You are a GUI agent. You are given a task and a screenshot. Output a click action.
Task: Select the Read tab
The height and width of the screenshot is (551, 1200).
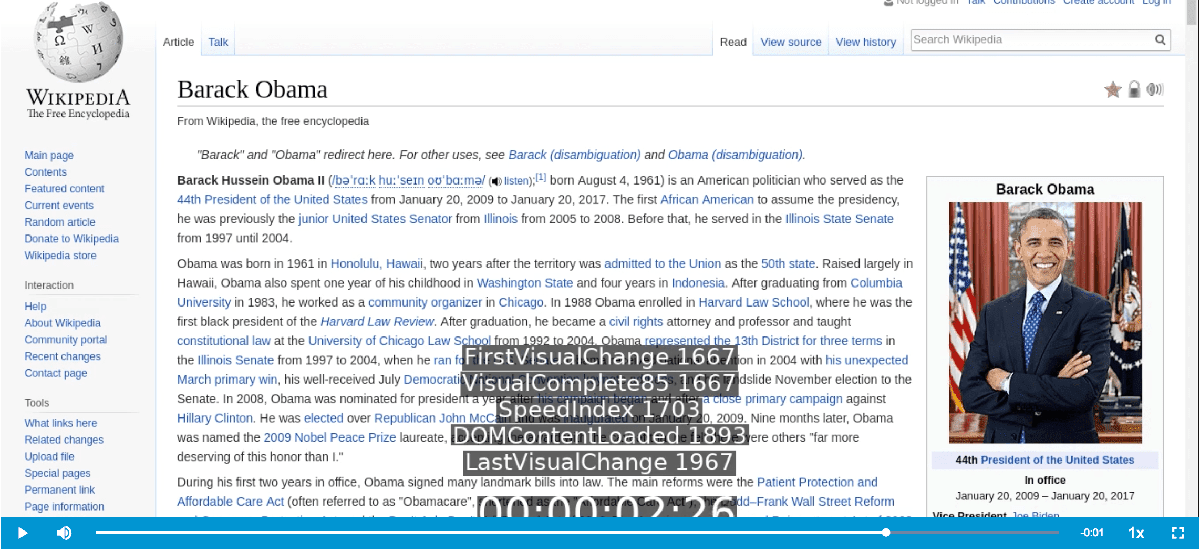[x=733, y=42]
